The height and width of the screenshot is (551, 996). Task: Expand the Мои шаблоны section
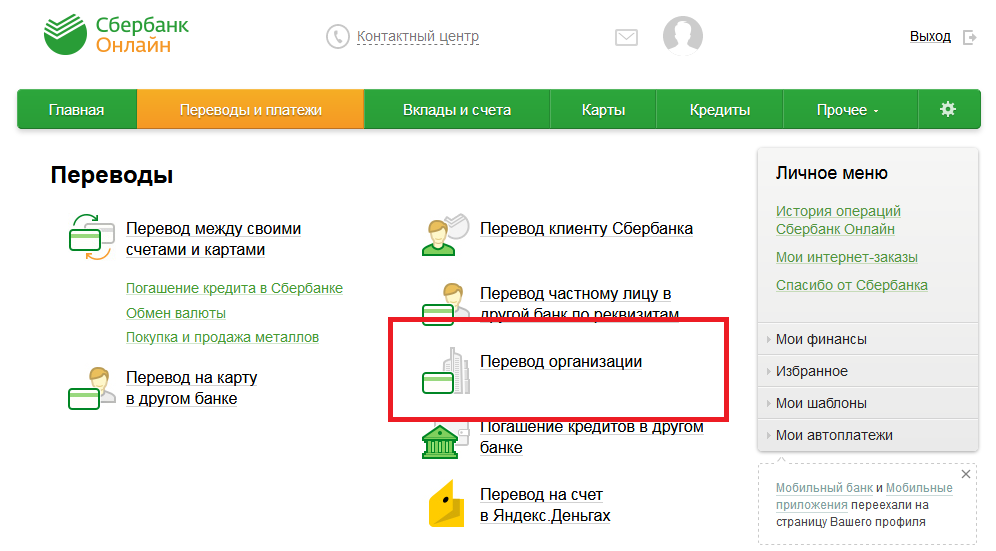(x=867, y=403)
